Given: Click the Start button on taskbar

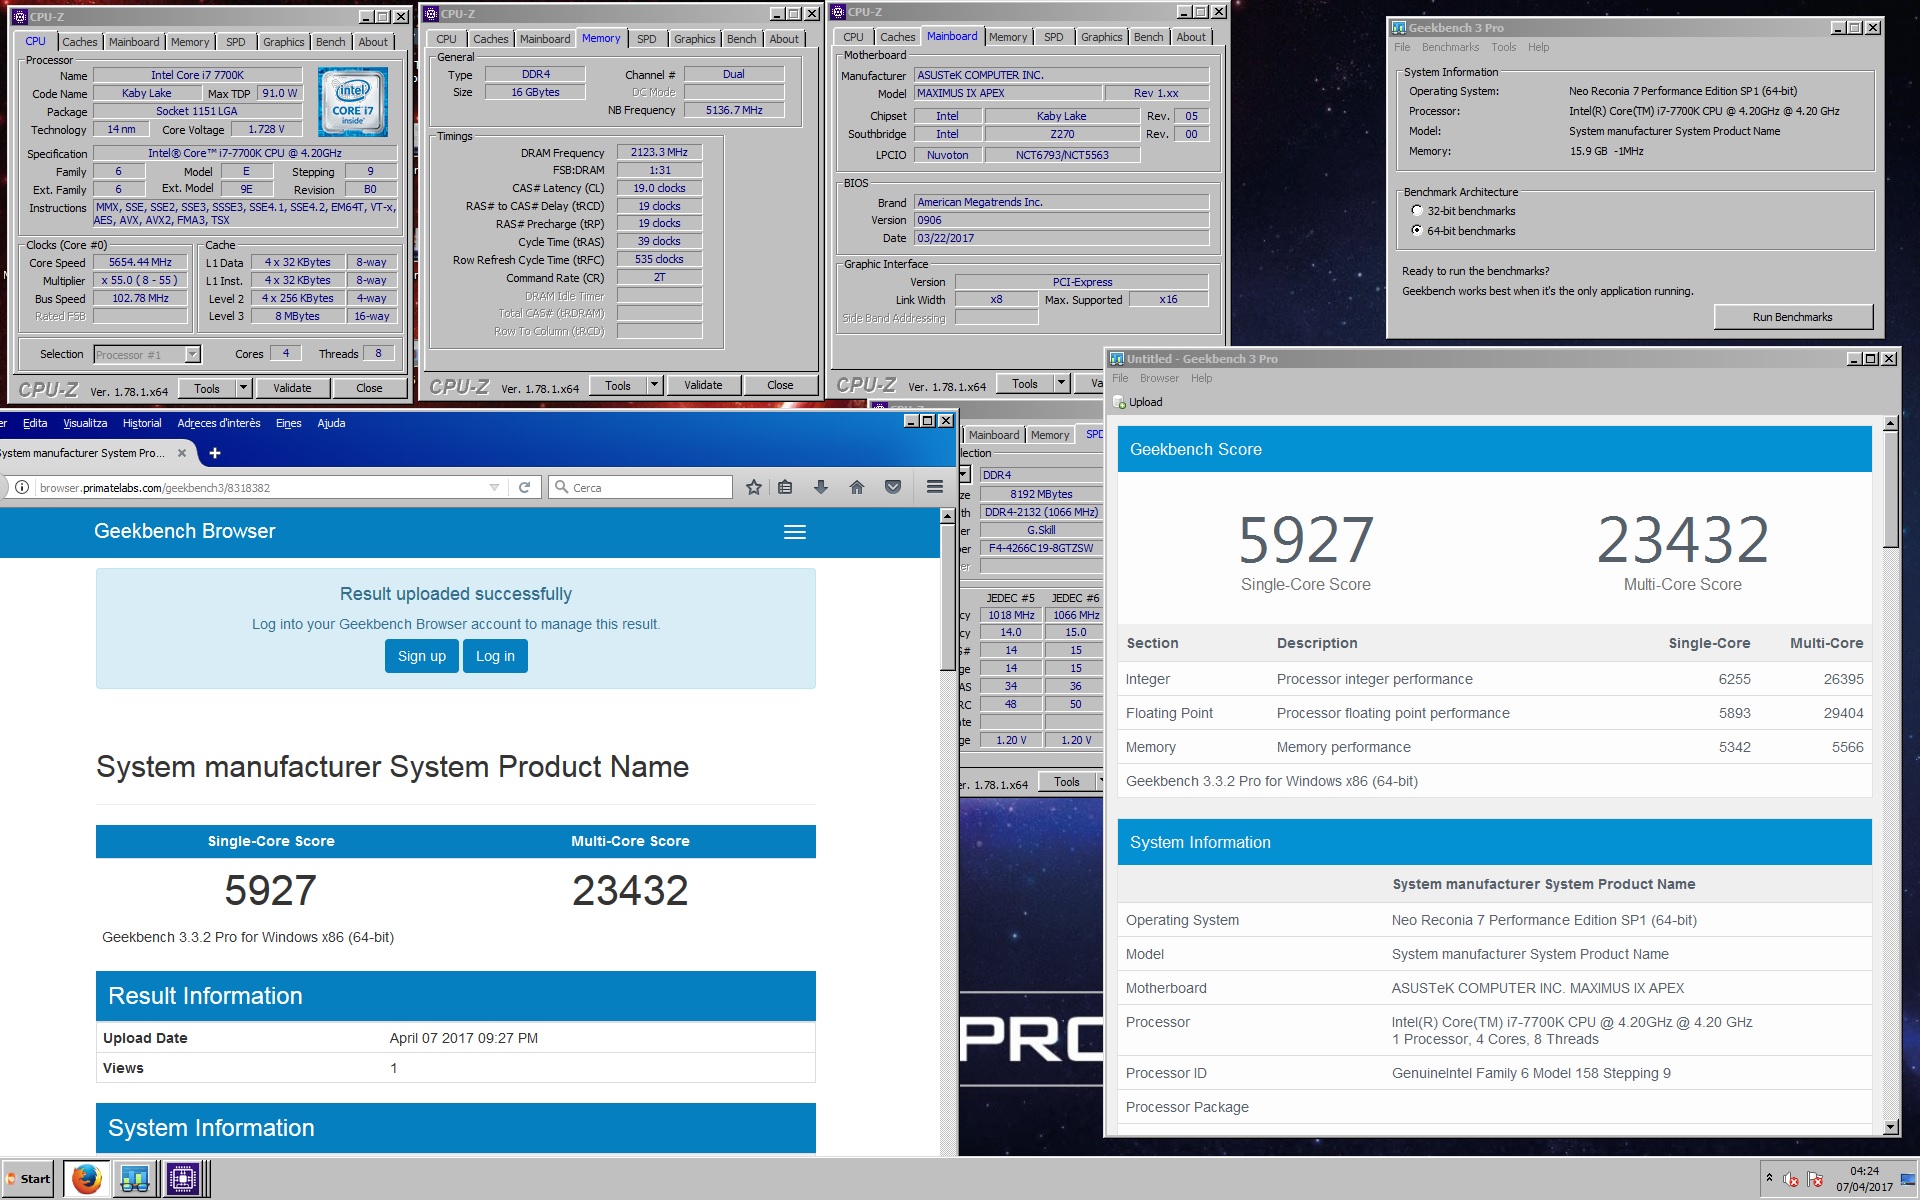Looking at the screenshot, I should [28, 1179].
